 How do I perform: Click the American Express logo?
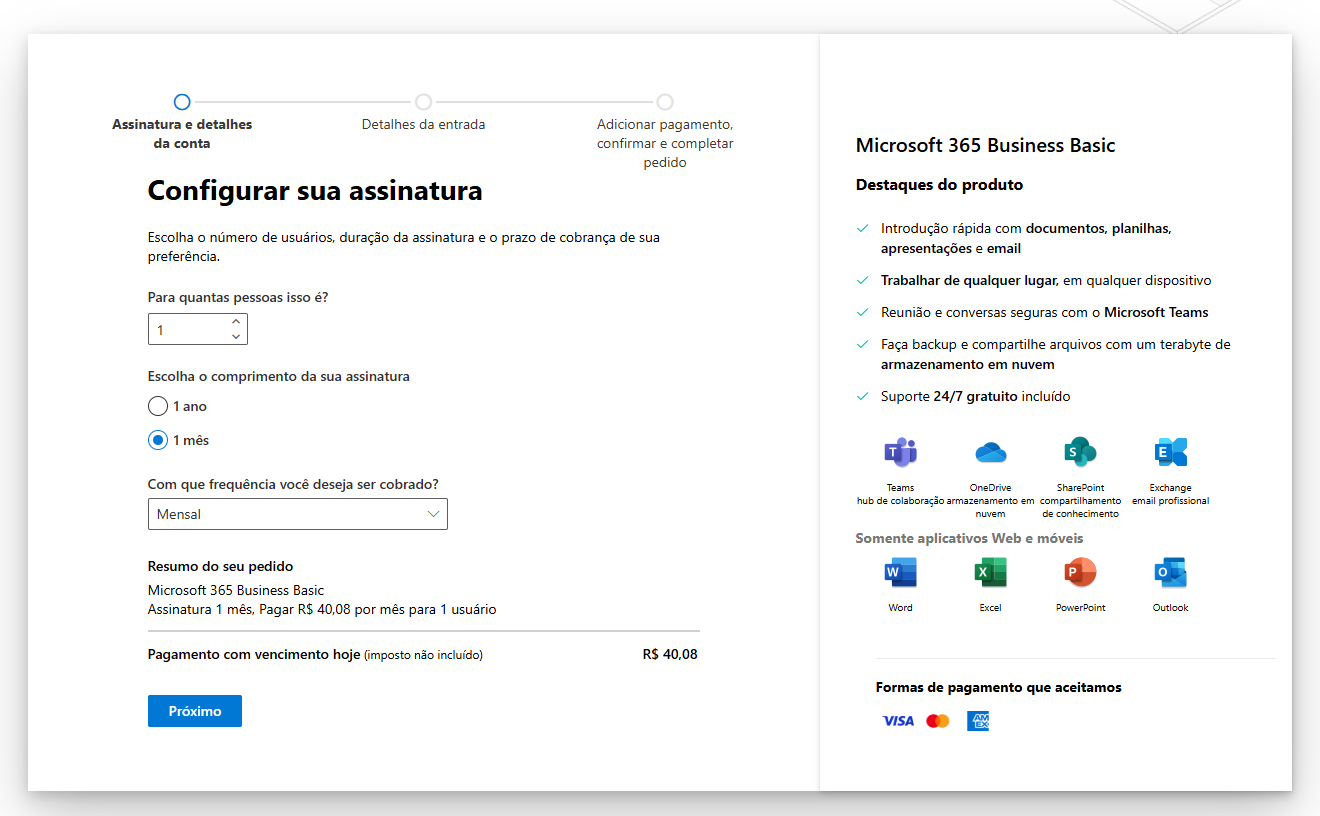(x=978, y=721)
